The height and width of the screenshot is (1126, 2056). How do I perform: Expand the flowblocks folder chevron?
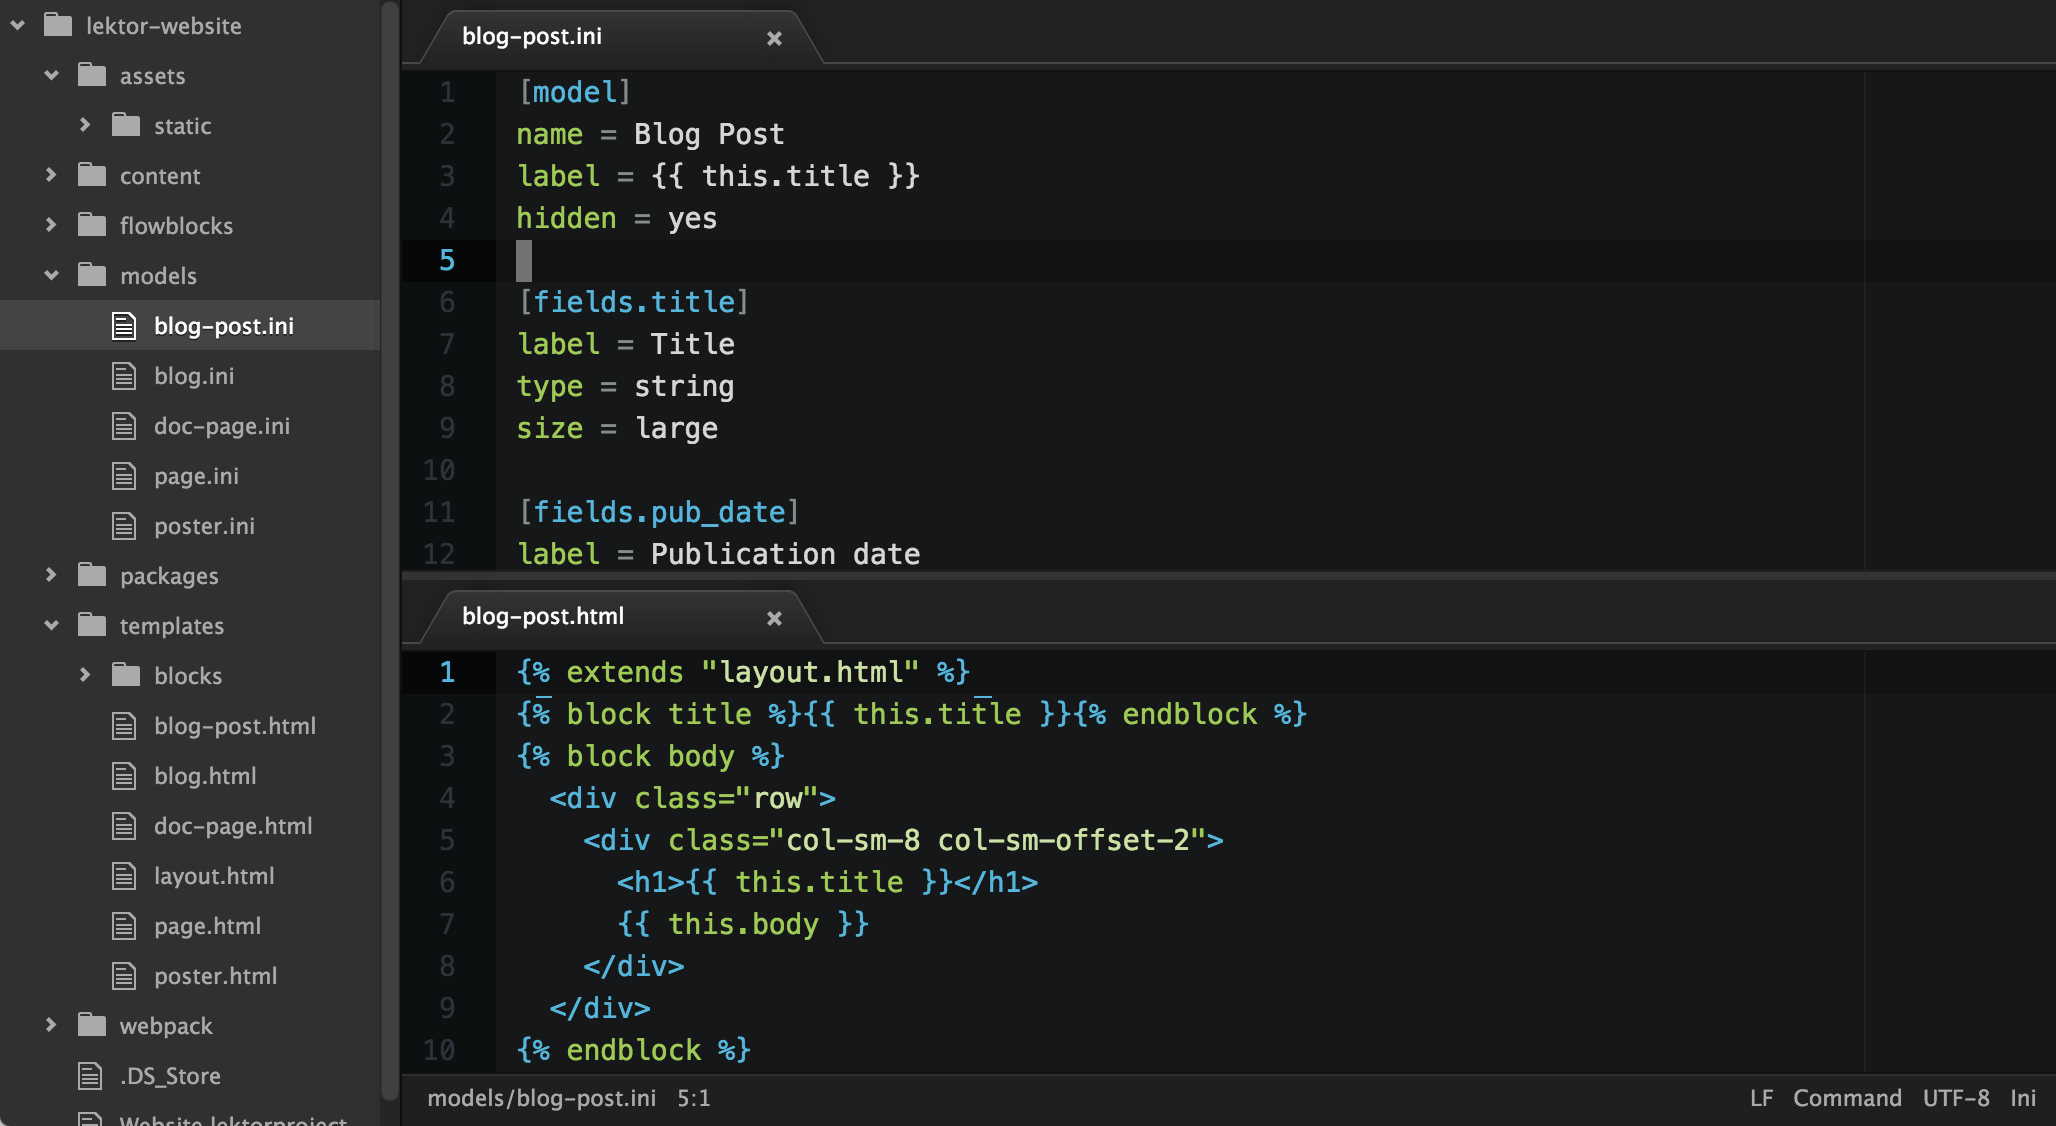tap(52, 226)
